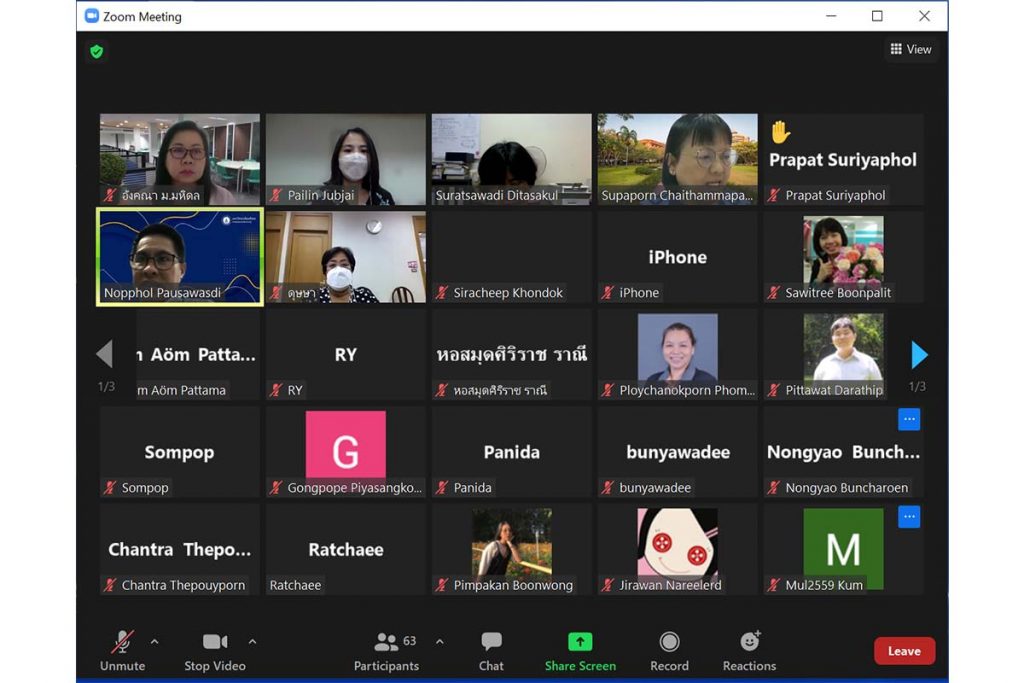
Task: Open more options on Nongyao Buncharoen tile
Action: click(908, 420)
